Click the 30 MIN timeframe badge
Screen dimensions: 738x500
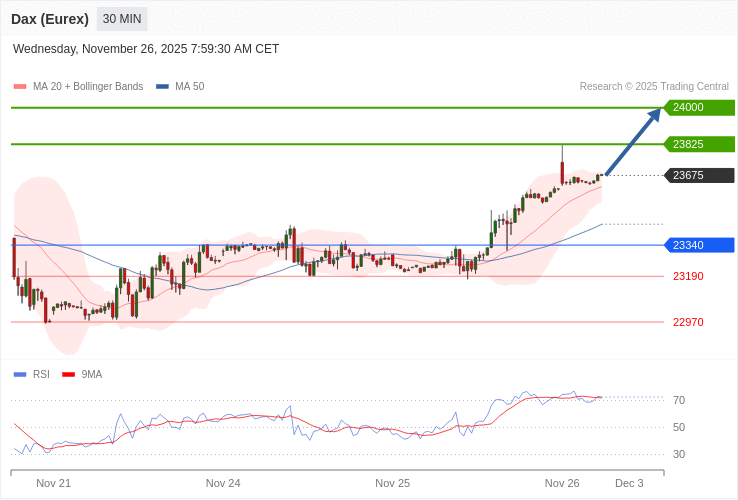click(122, 19)
